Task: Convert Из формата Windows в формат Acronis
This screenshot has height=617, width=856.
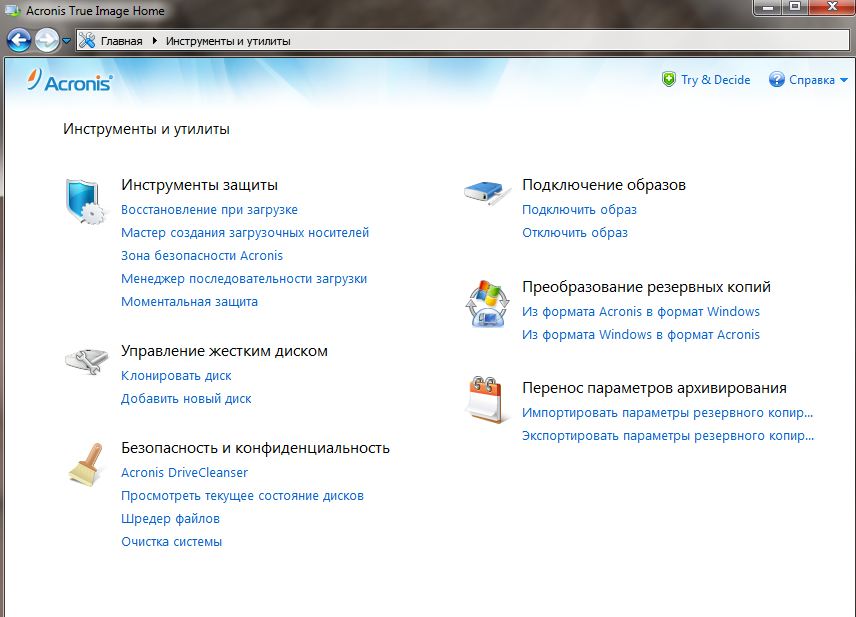Action: 641,335
